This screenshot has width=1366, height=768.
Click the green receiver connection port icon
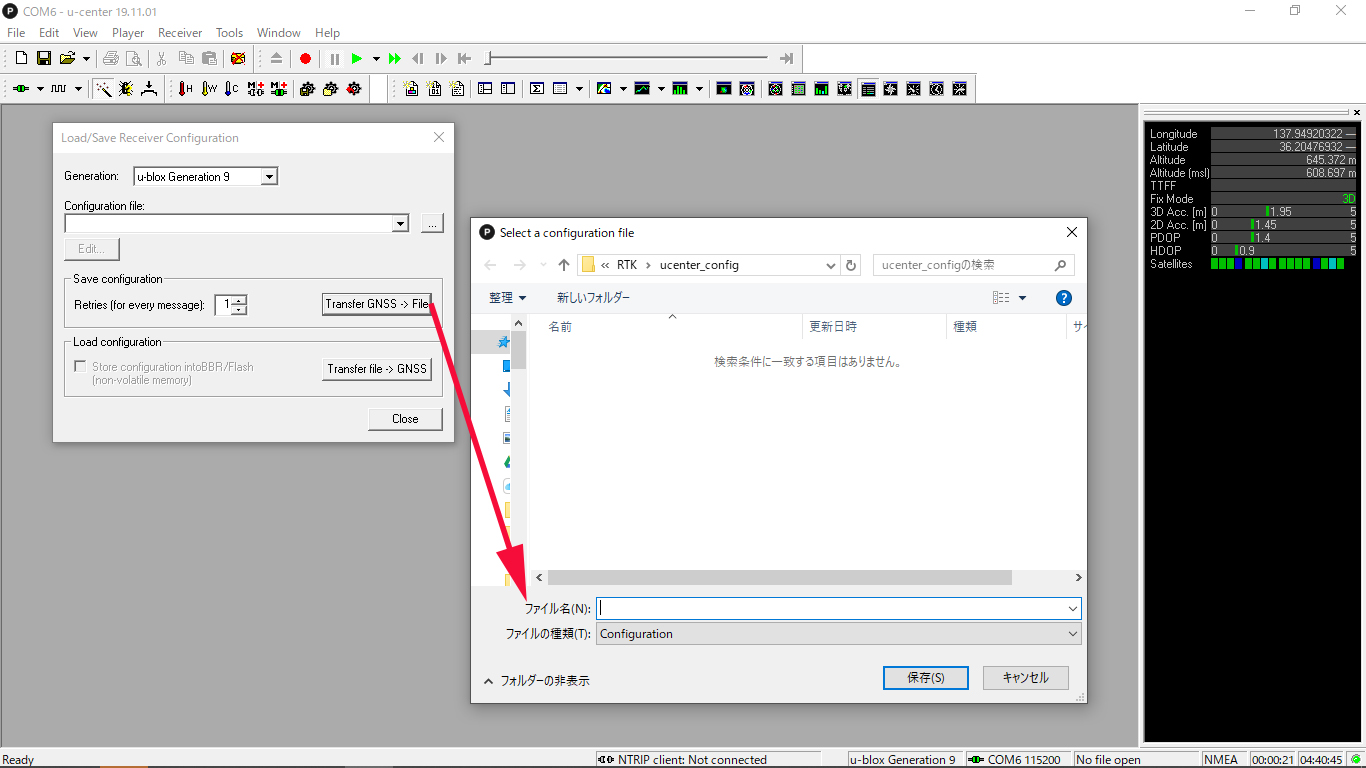point(21,89)
